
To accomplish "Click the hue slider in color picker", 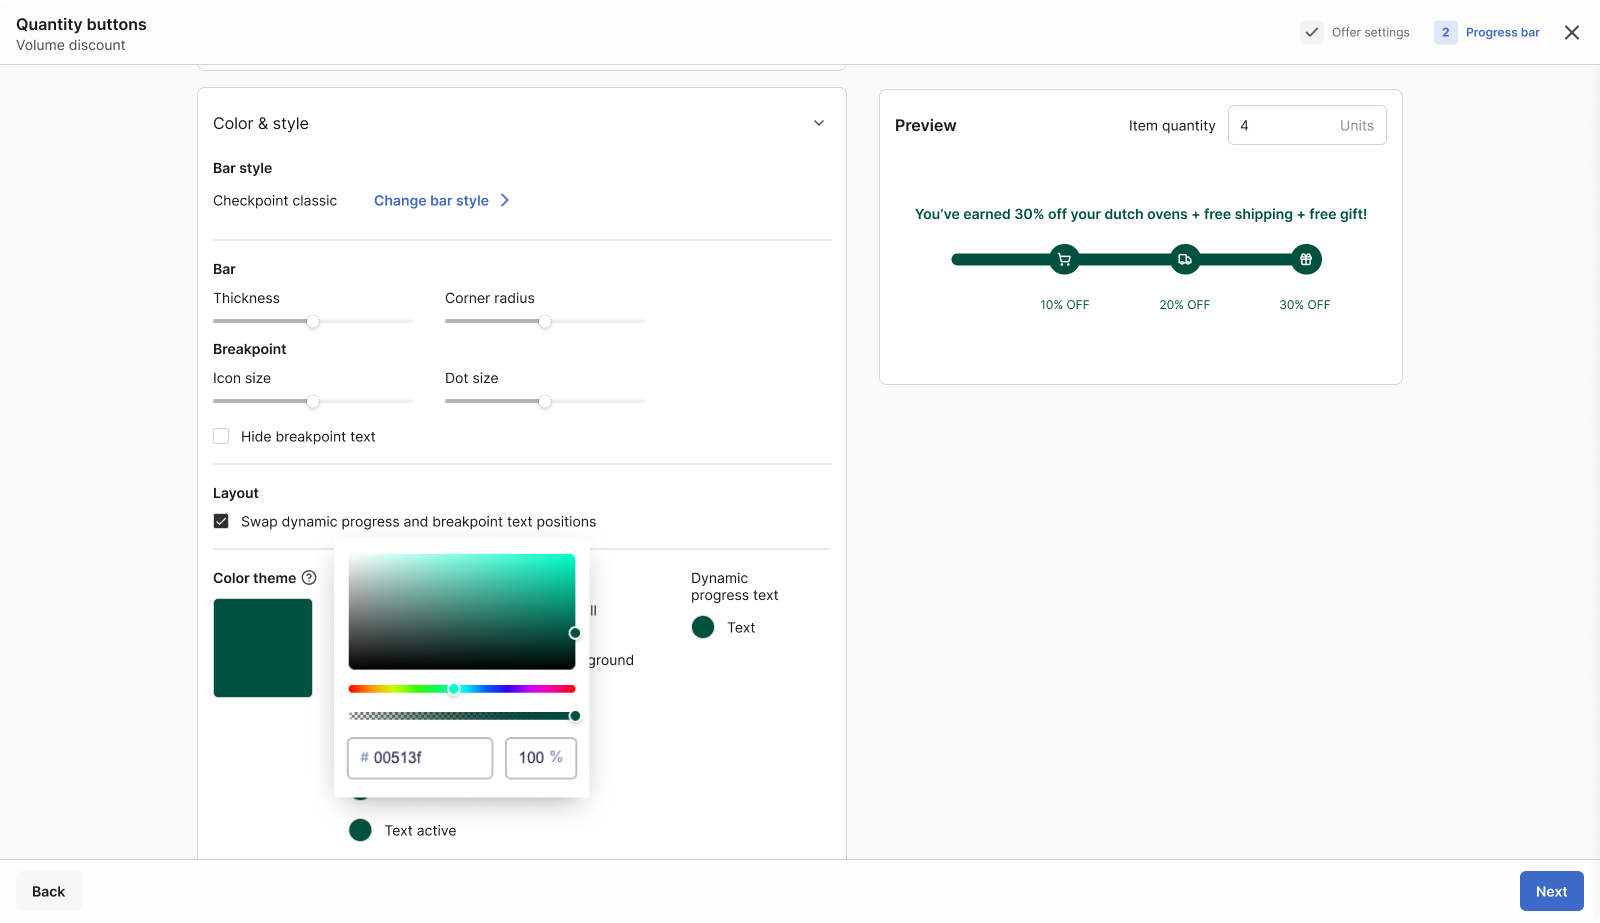I will (x=462, y=689).
